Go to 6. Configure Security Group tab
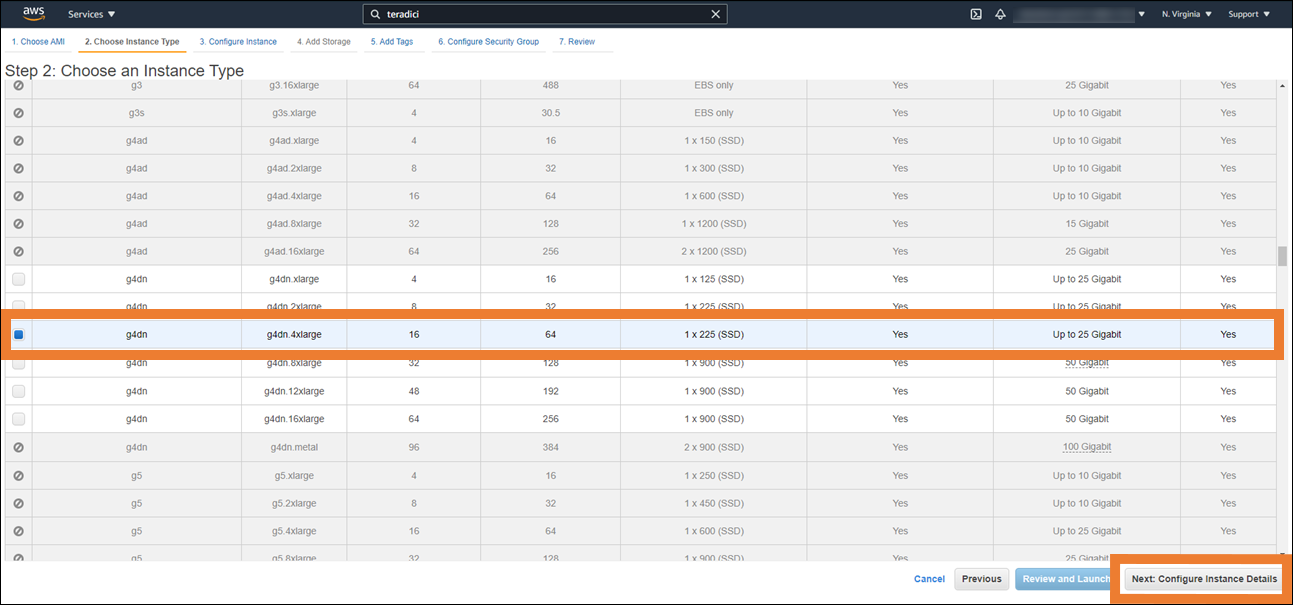This screenshot has height=605, width=1293. coord(488,42)
